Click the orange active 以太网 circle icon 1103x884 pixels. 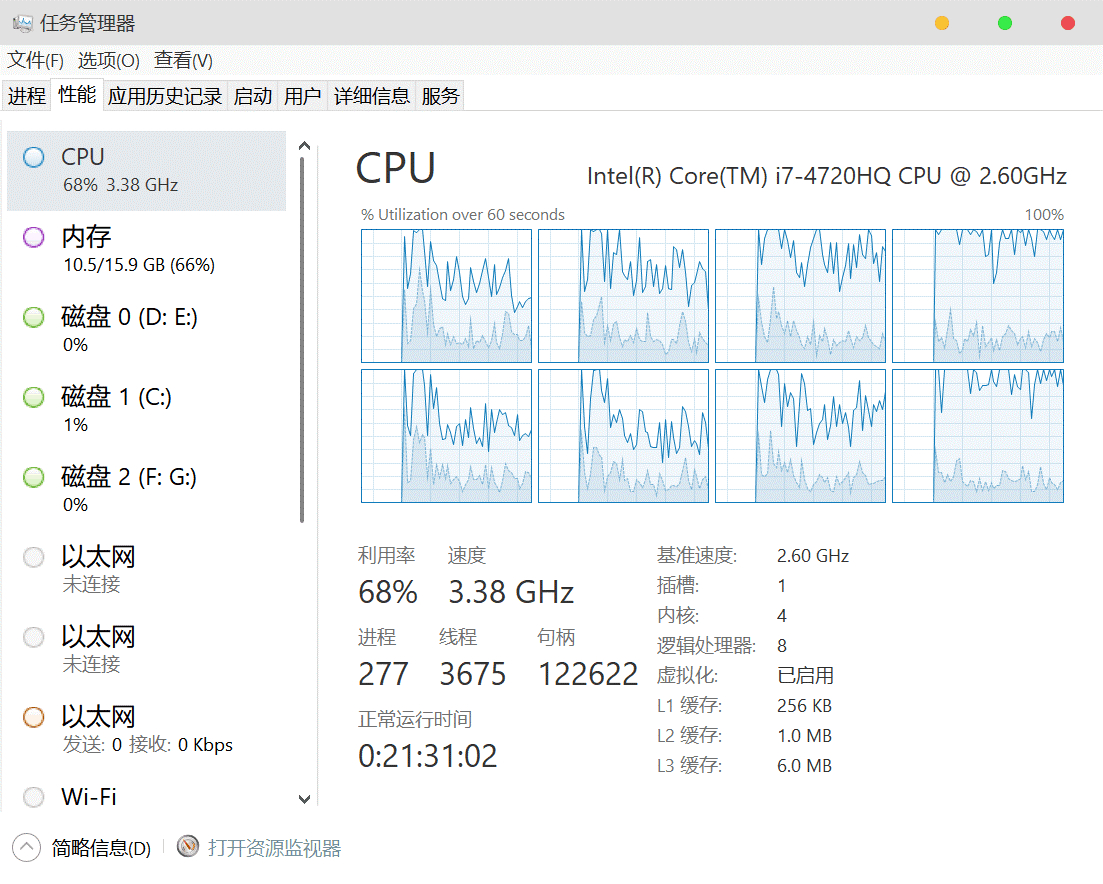point(34,717)
